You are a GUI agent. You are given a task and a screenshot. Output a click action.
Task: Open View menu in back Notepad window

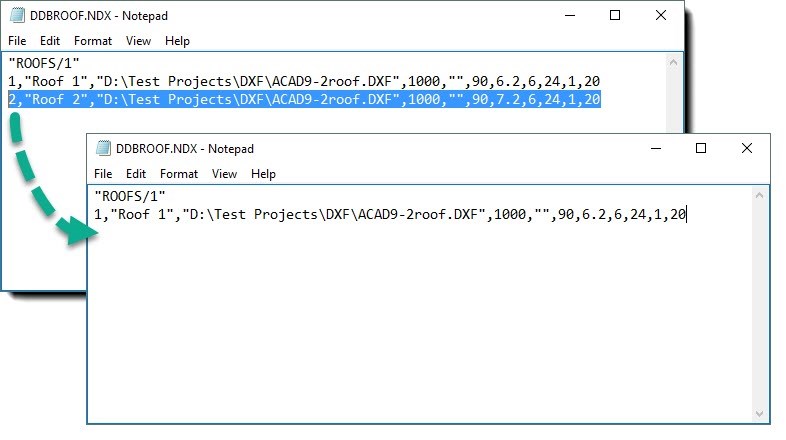pyautogui.click(x=138, y=41)
